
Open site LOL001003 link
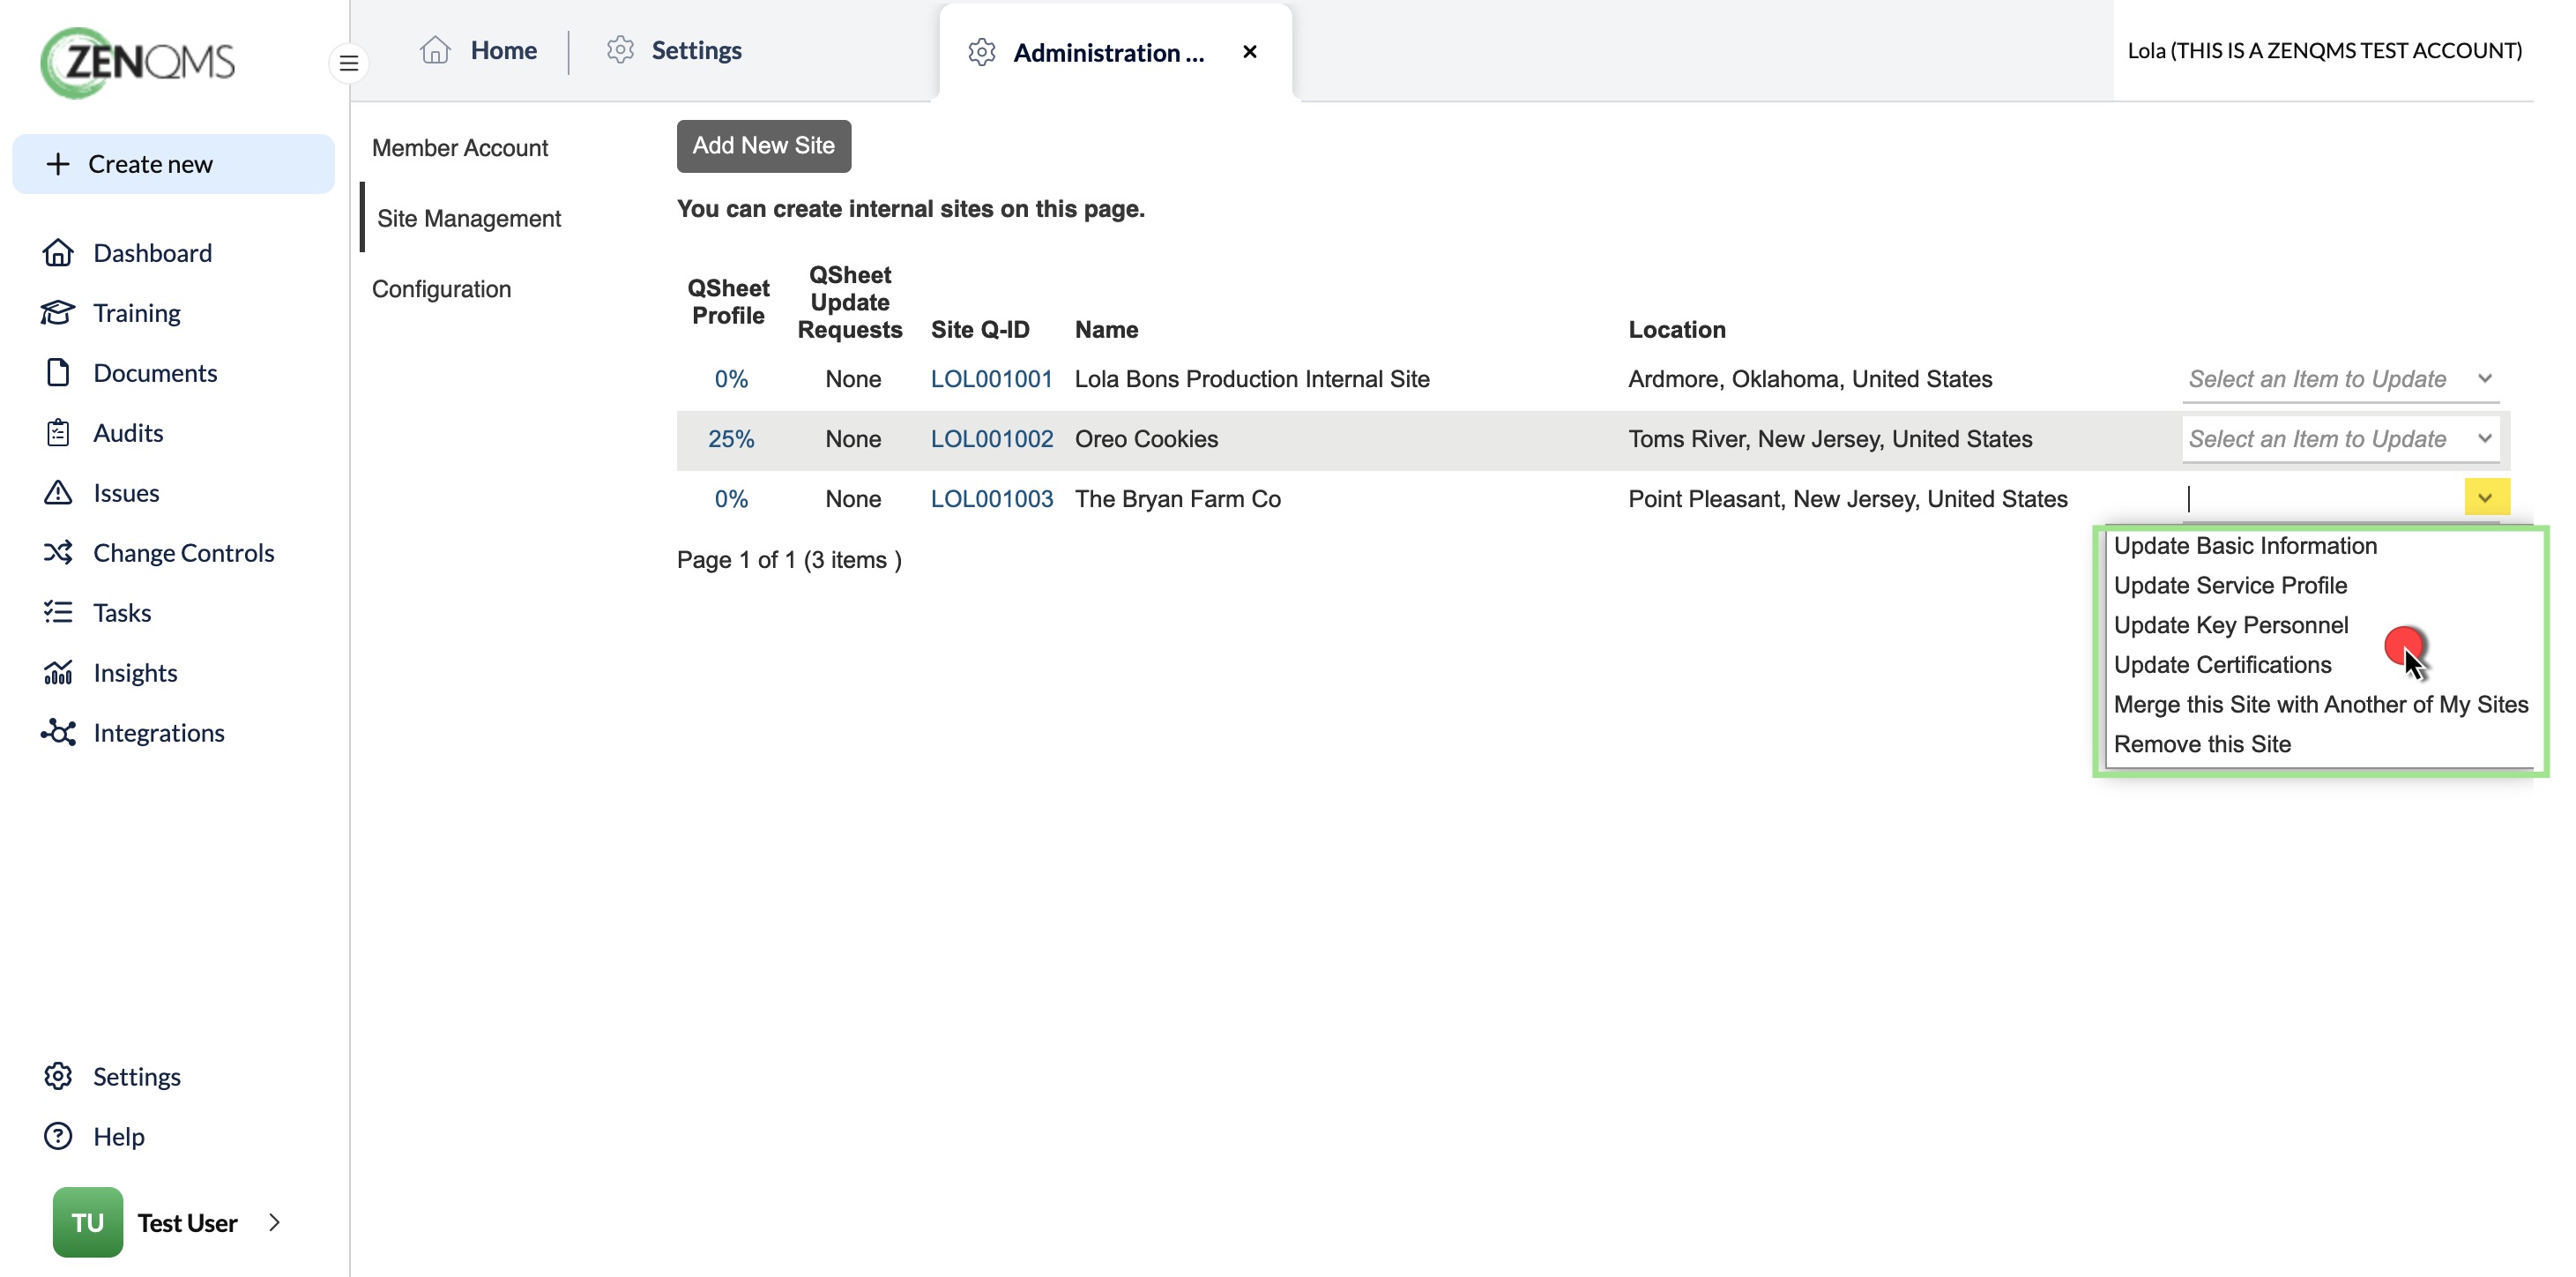click(991, 499)
